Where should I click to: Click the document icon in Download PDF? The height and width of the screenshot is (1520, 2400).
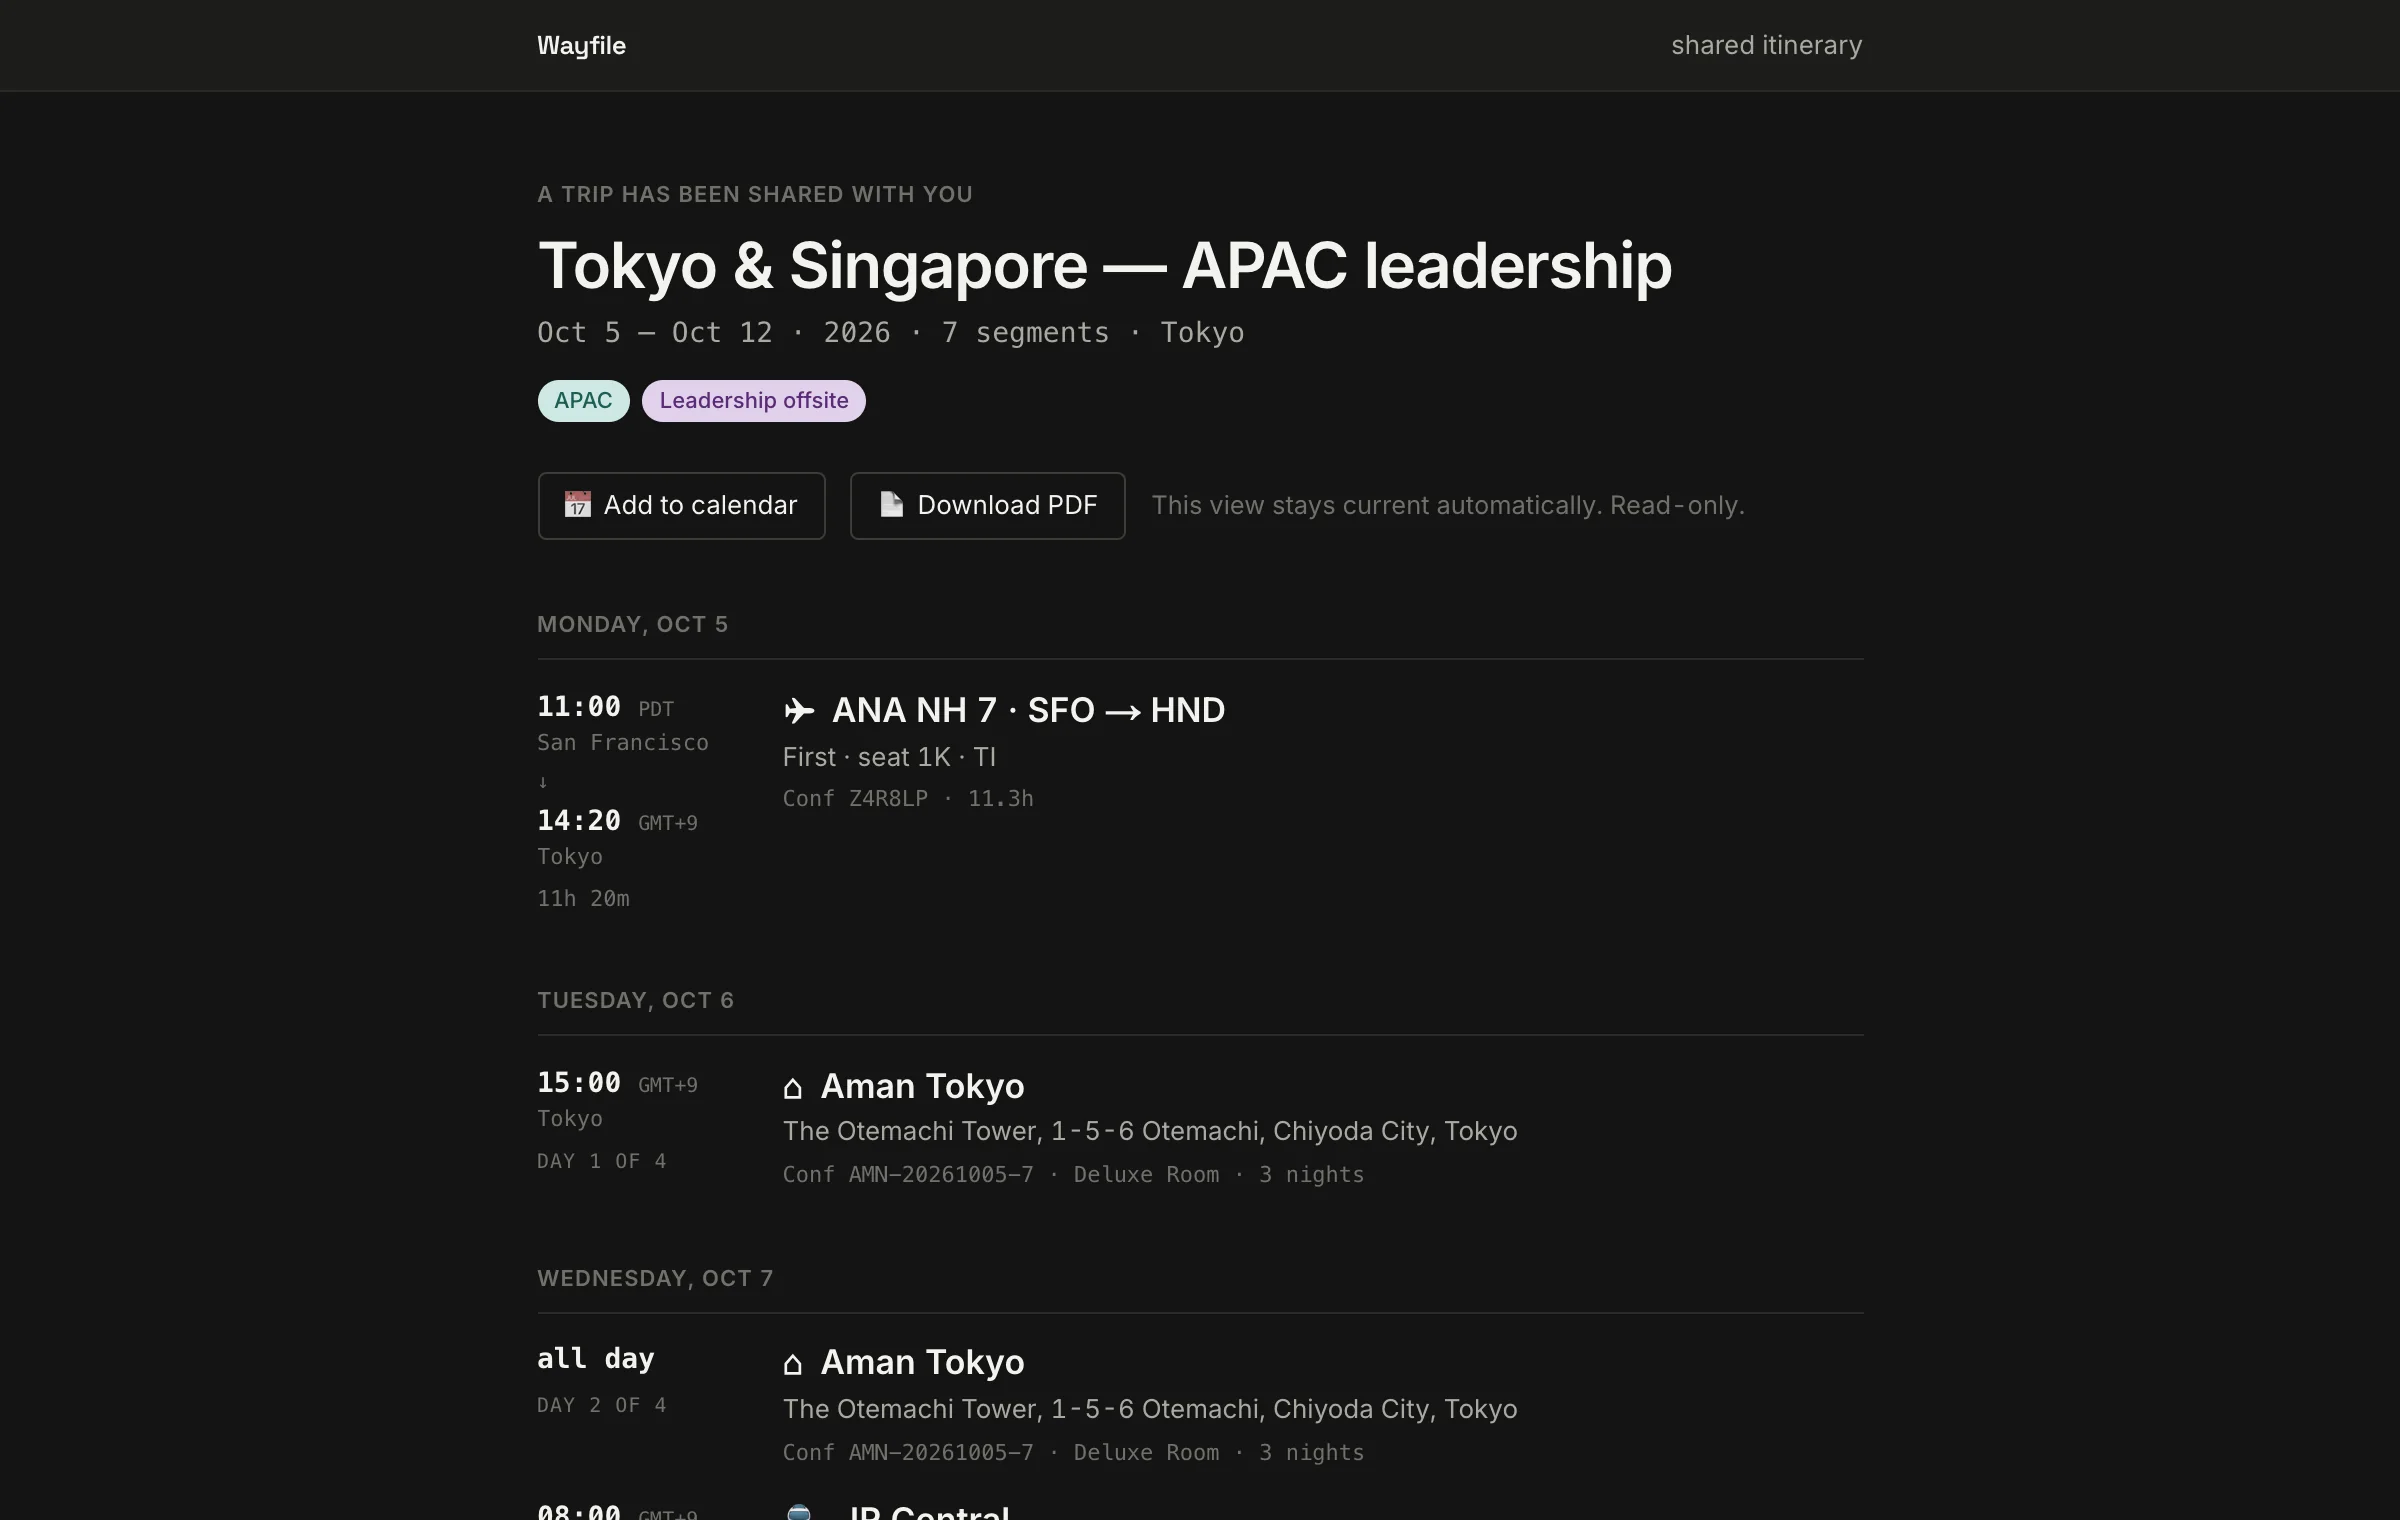click(x=891, y=504)
